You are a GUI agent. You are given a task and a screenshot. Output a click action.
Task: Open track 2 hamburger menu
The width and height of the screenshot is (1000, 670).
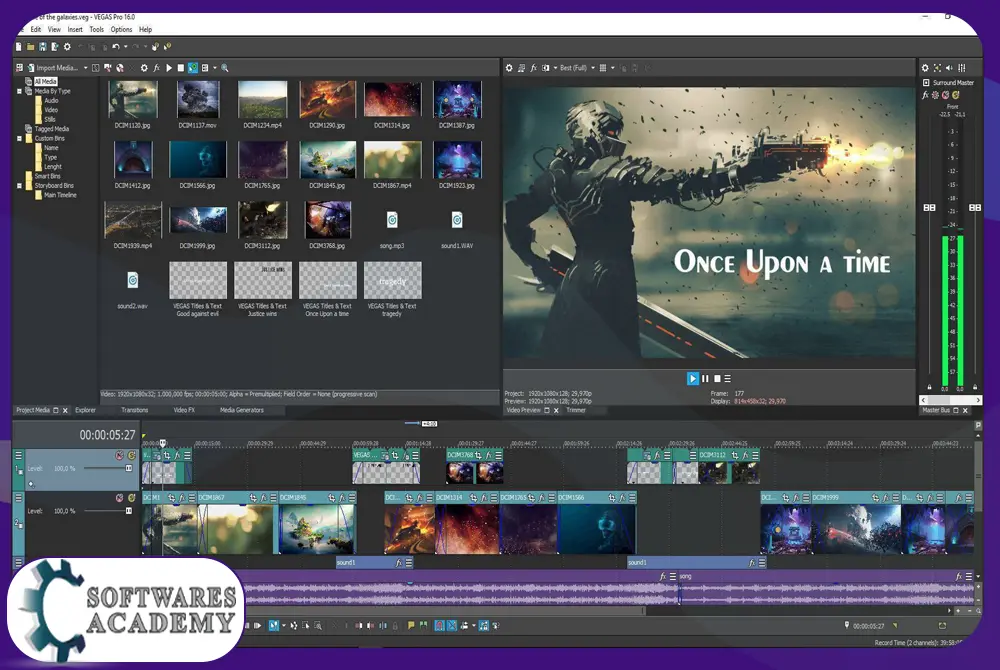[x=18, y=498]
